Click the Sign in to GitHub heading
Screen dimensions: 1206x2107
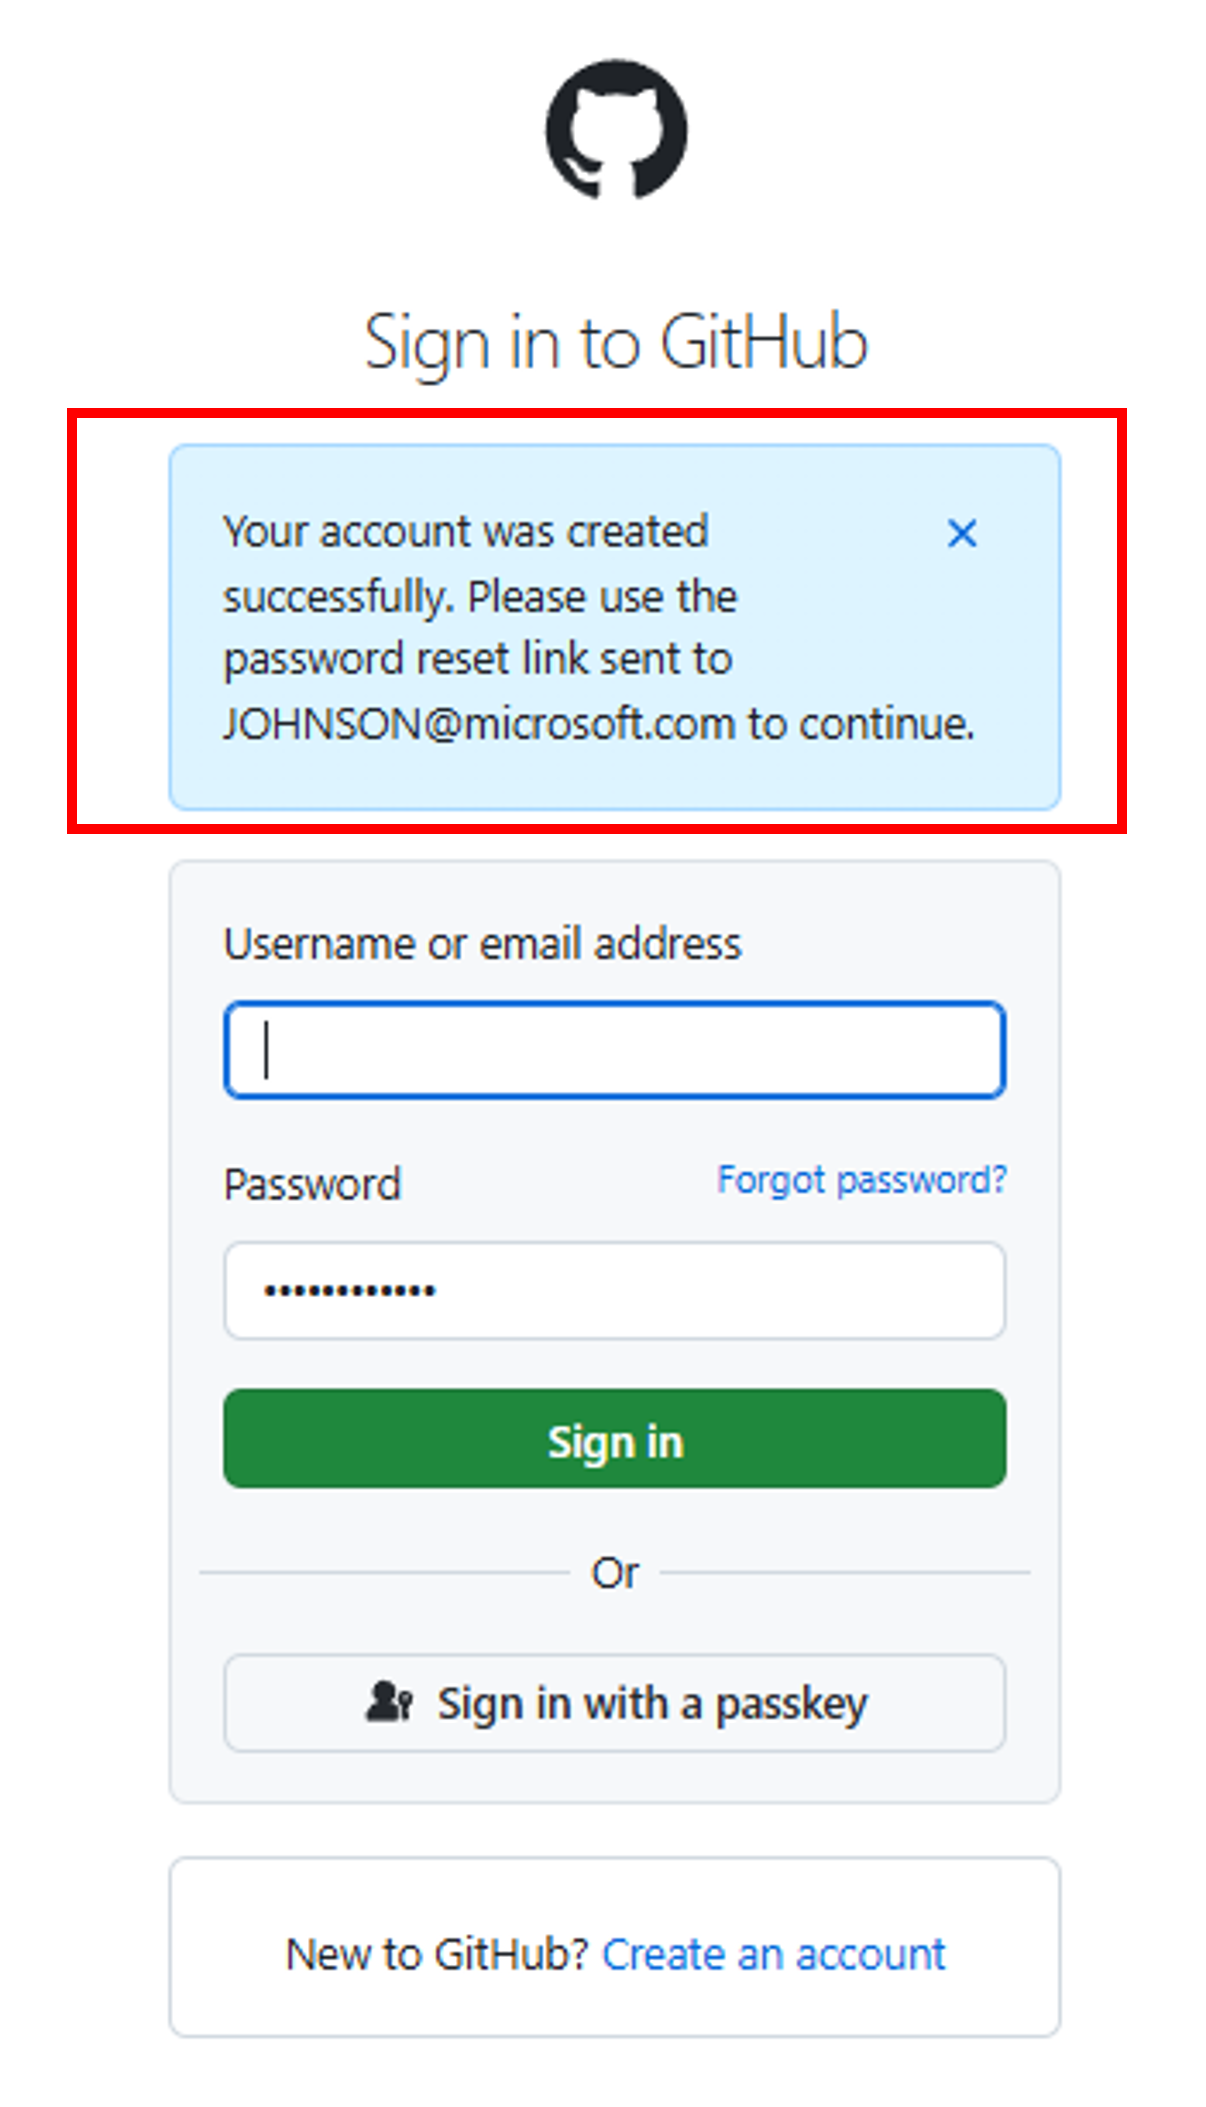click(x=616, y=342)
